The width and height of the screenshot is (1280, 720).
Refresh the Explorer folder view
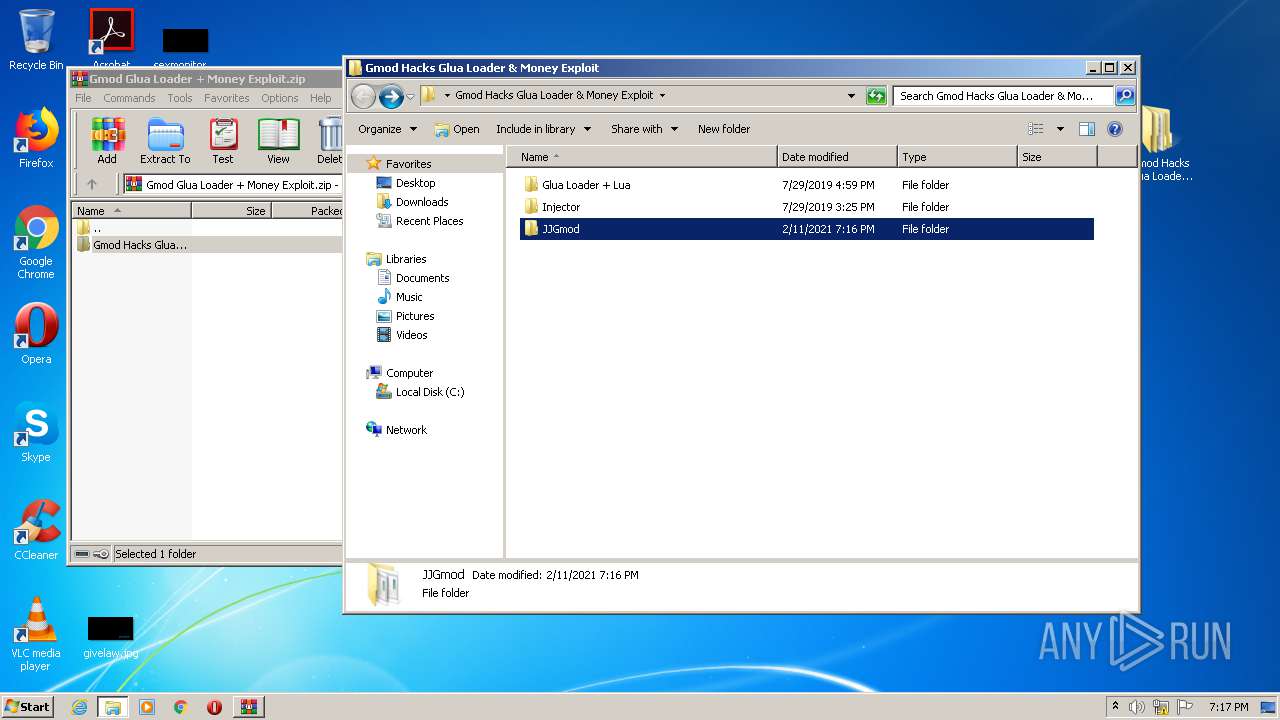pyautogui.click(x=876, y=96)
